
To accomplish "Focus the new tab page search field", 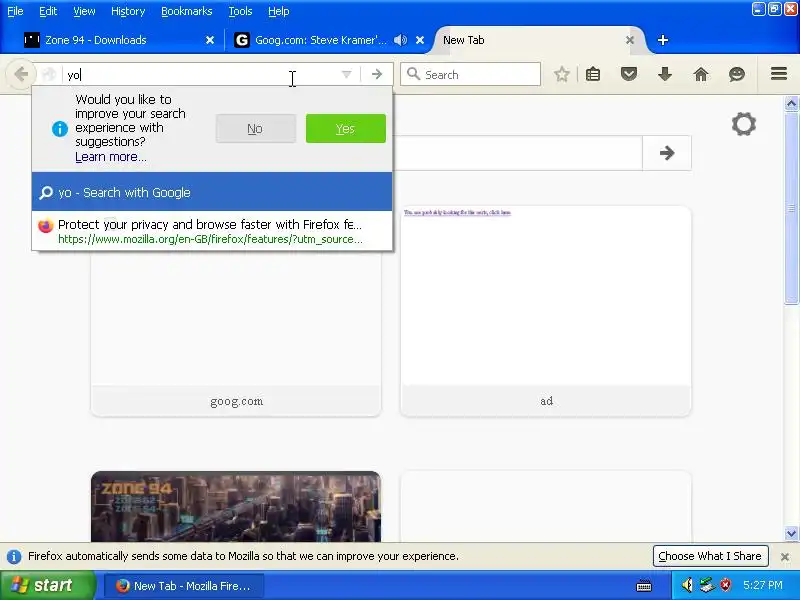I will pos(516,153).
